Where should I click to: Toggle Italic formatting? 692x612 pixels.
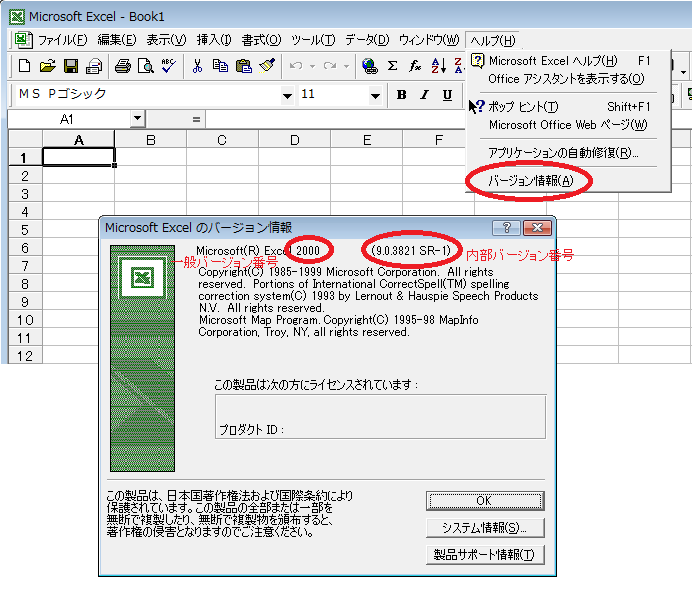425,95
